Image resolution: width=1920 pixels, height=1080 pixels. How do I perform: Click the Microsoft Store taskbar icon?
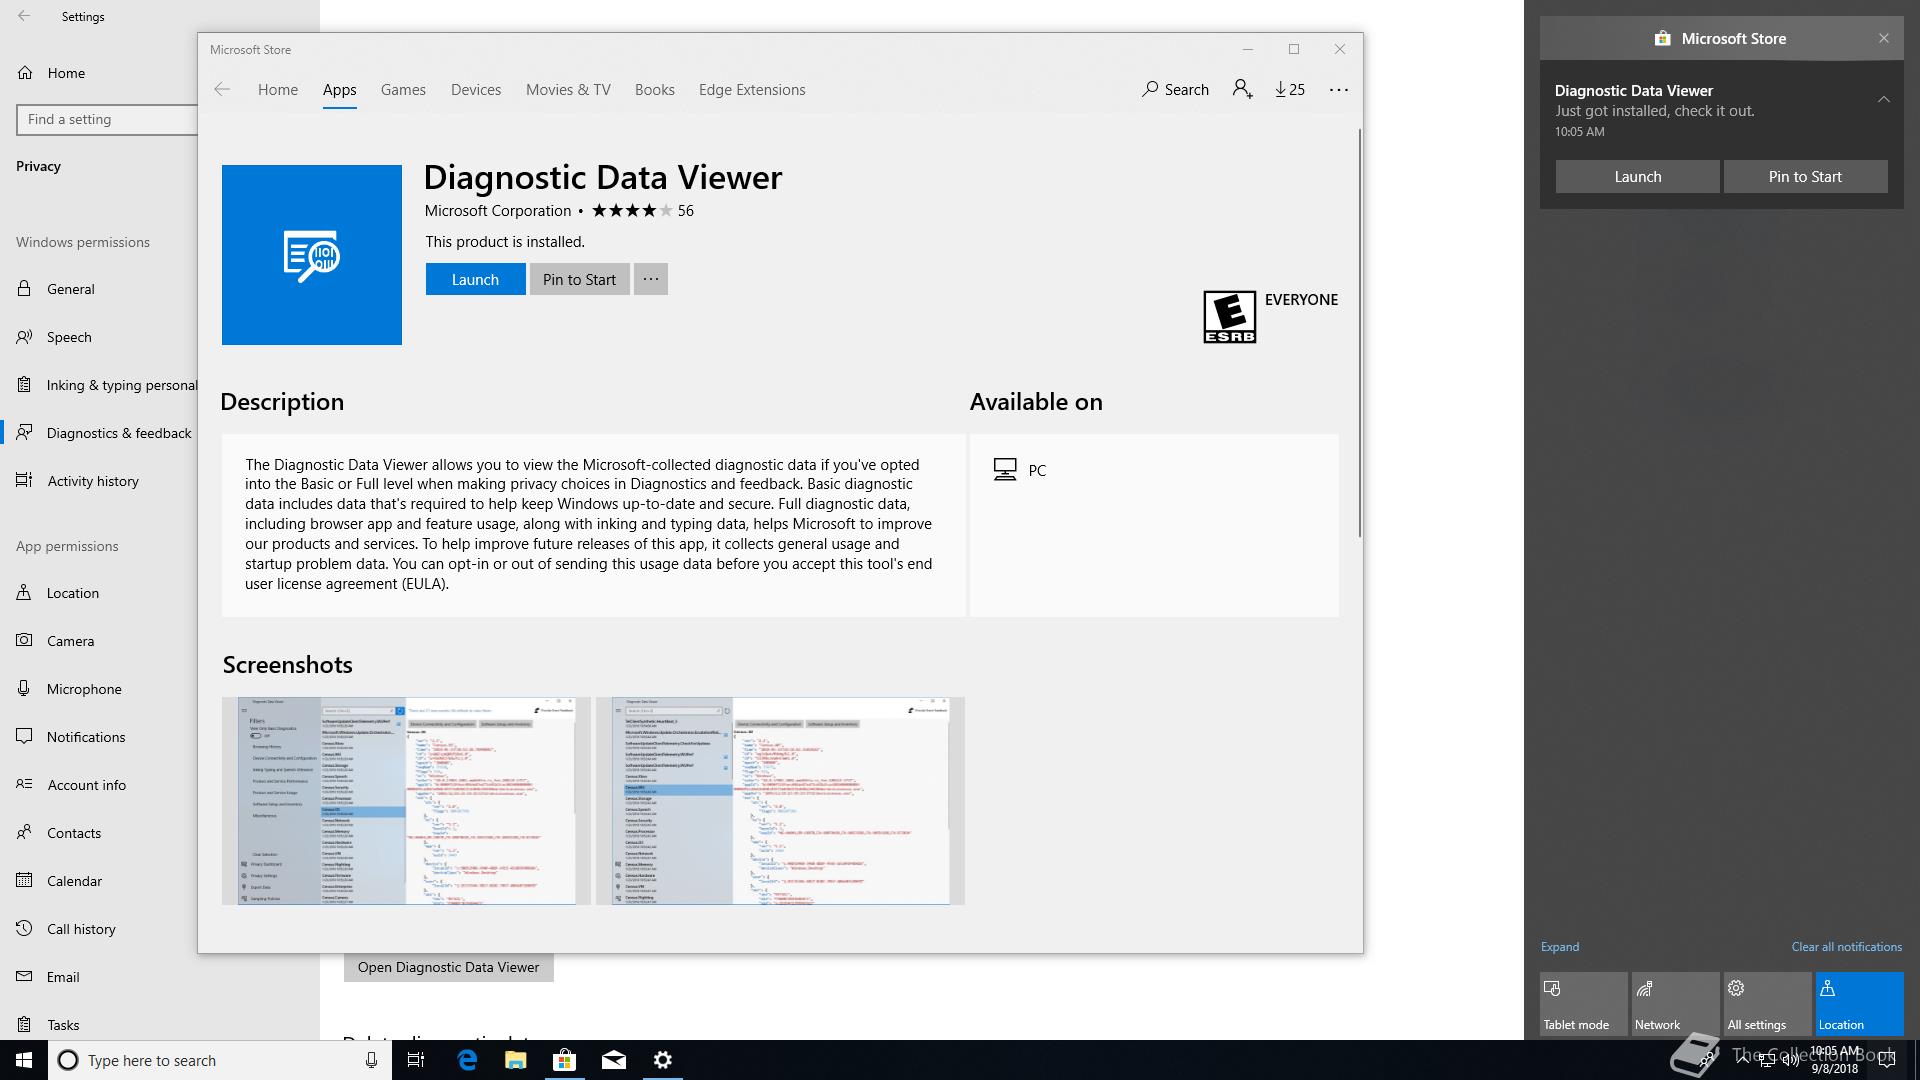(565, 1060)
